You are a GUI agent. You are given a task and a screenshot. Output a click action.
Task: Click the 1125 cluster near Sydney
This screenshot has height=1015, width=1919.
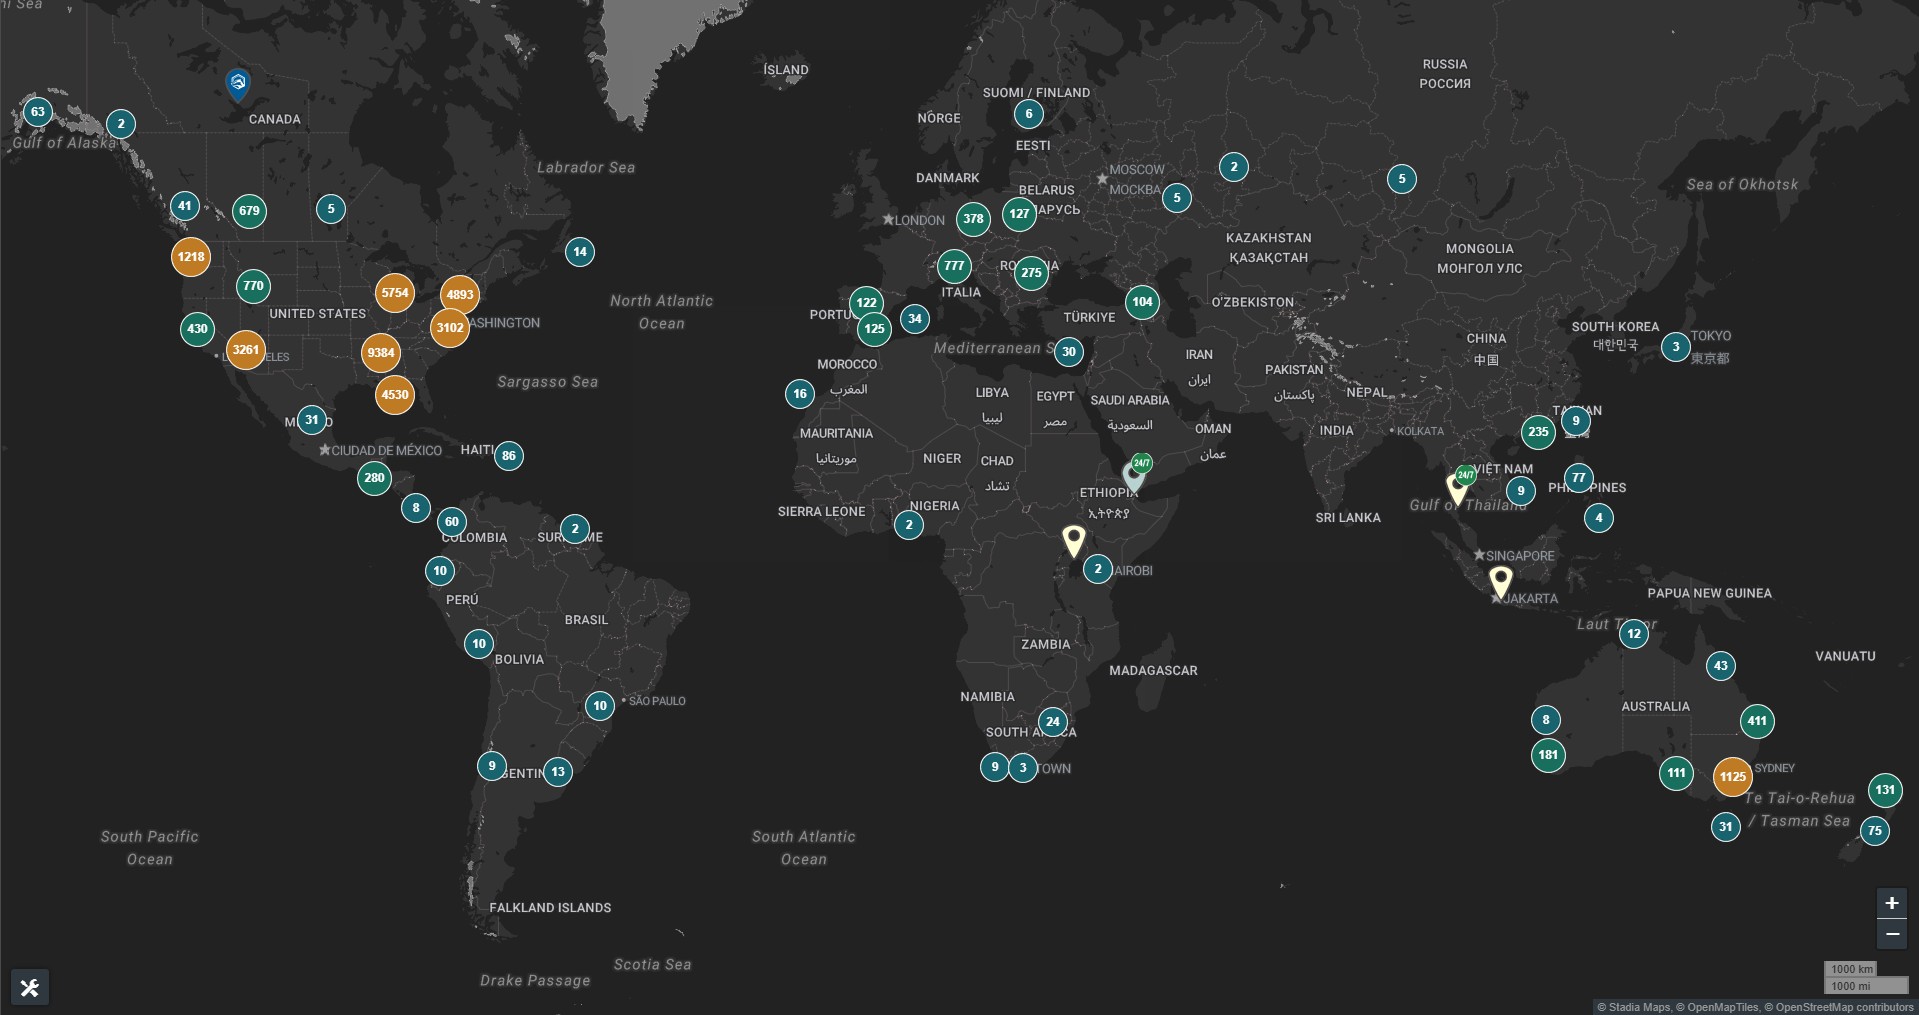click(x=1732, y=776)
